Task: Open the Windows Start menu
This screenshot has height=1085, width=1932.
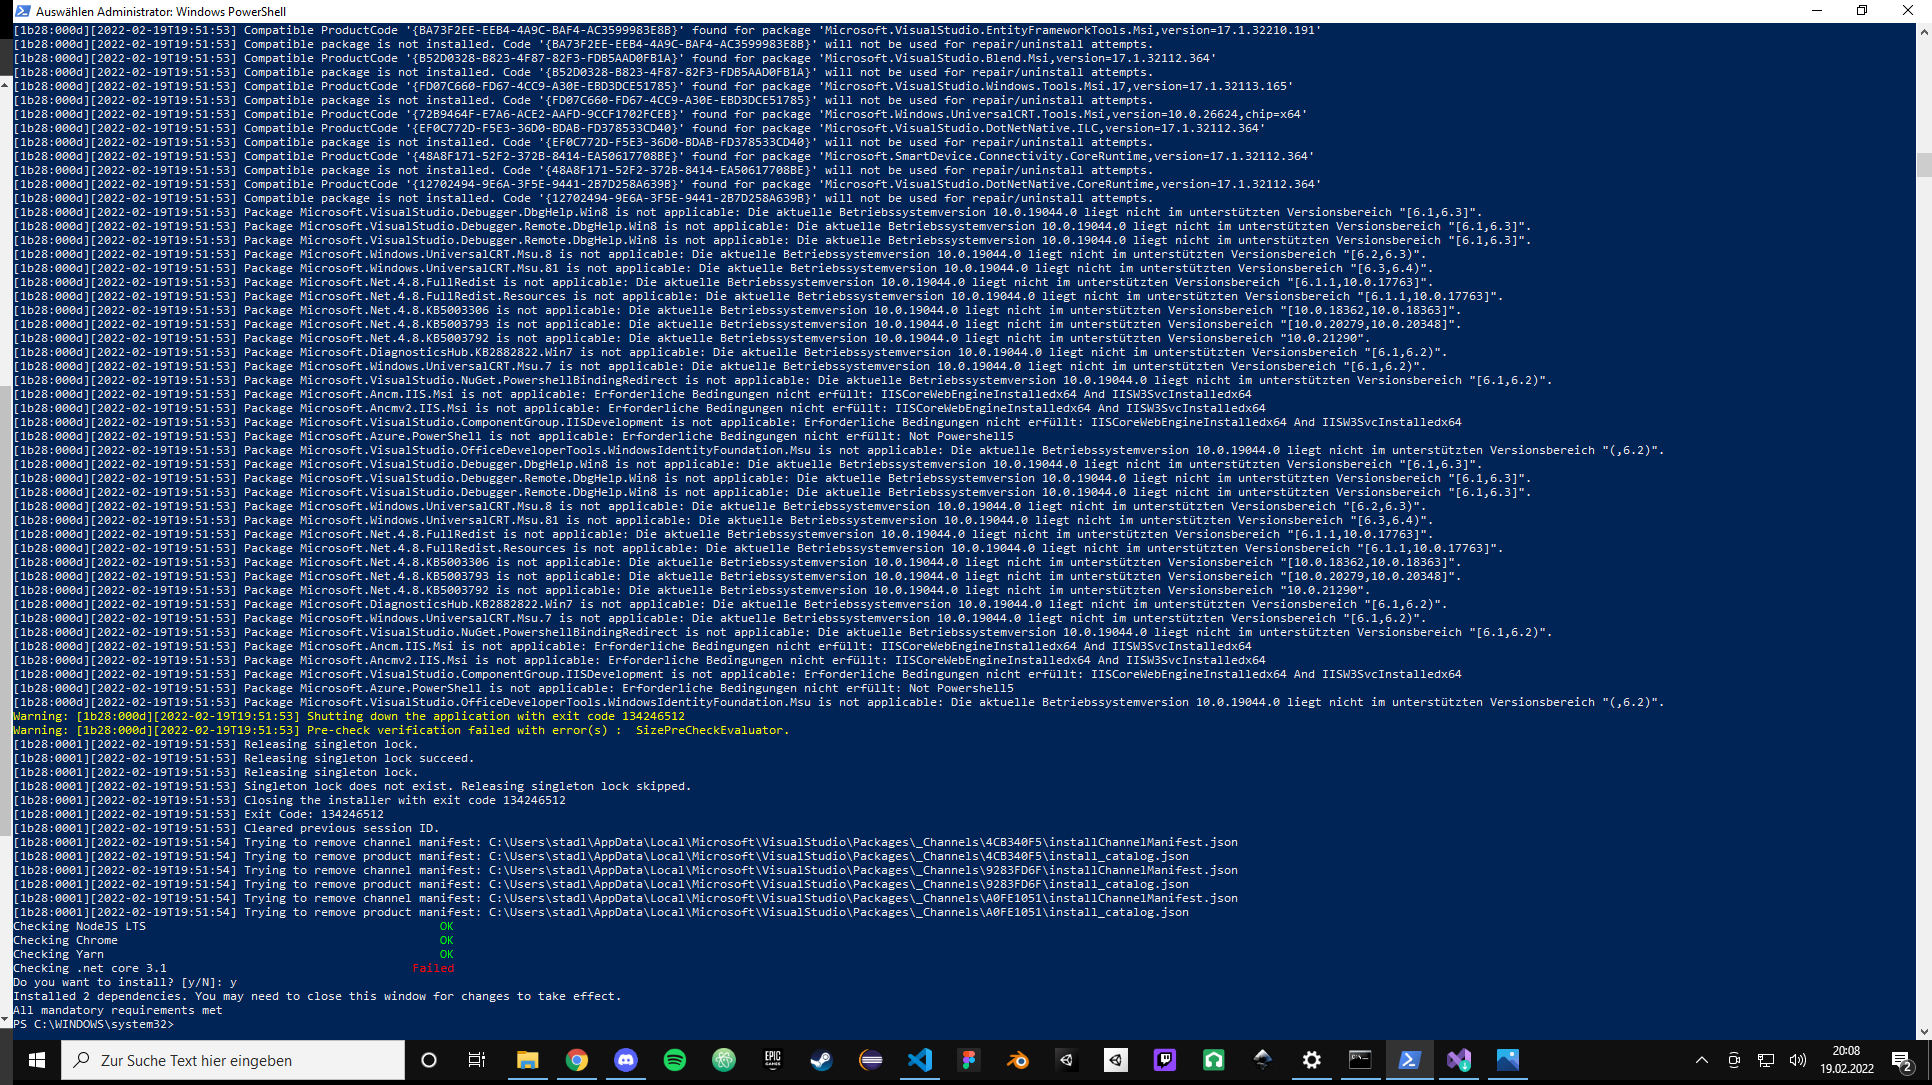Action: point(37,1060)
